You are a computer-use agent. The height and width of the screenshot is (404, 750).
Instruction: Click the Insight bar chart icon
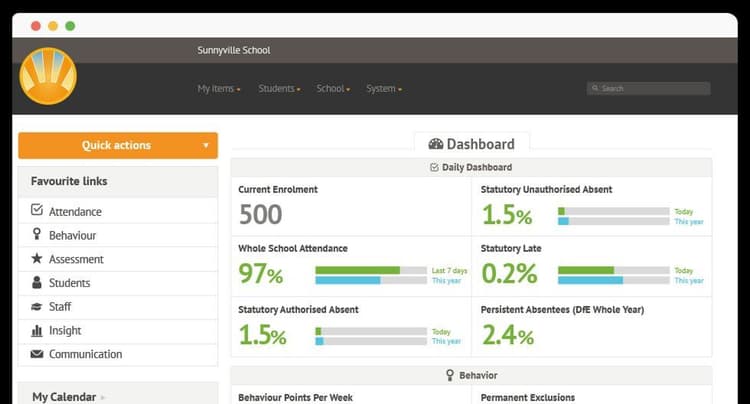(37, 331)
